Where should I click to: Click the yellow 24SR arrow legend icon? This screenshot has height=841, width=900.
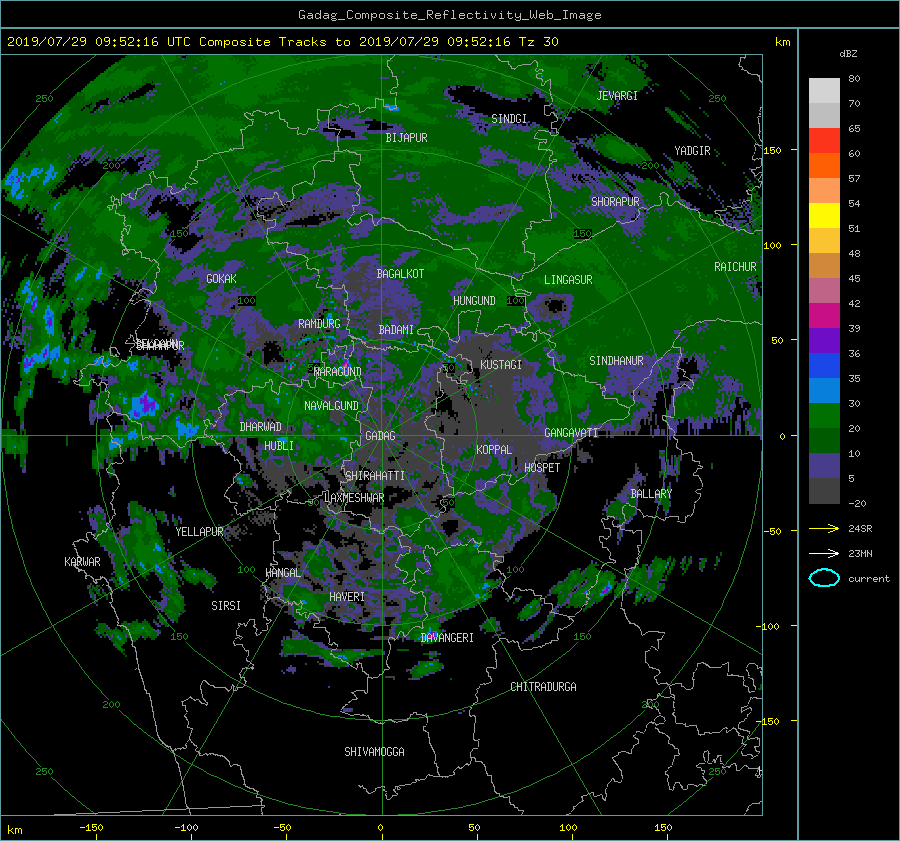pyautogui.click(x=824, y=529)
